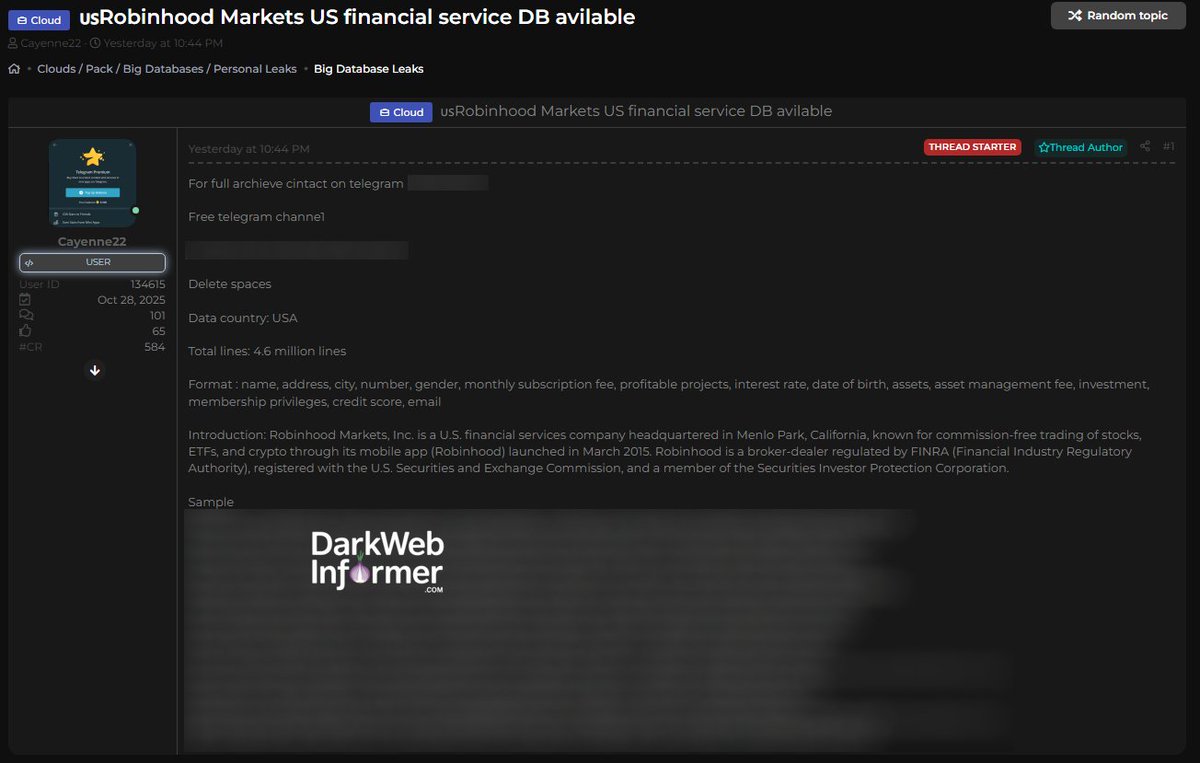
Task: Click the post share icon
Action: pos(1145,147)
